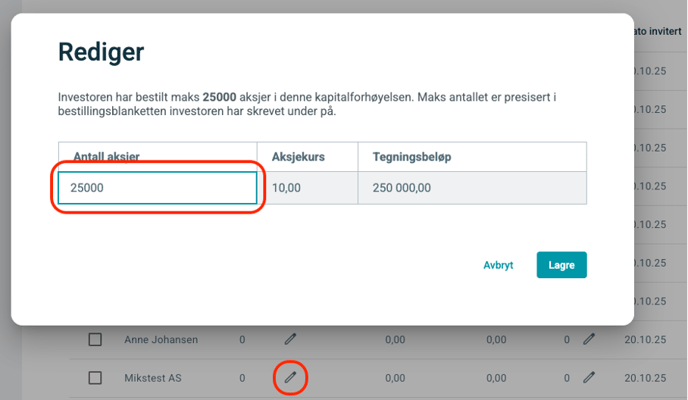Viewport: 688px width, 400px height.
Task: Tick the Anne Johansen row checkbox
Action: [95, 340]
